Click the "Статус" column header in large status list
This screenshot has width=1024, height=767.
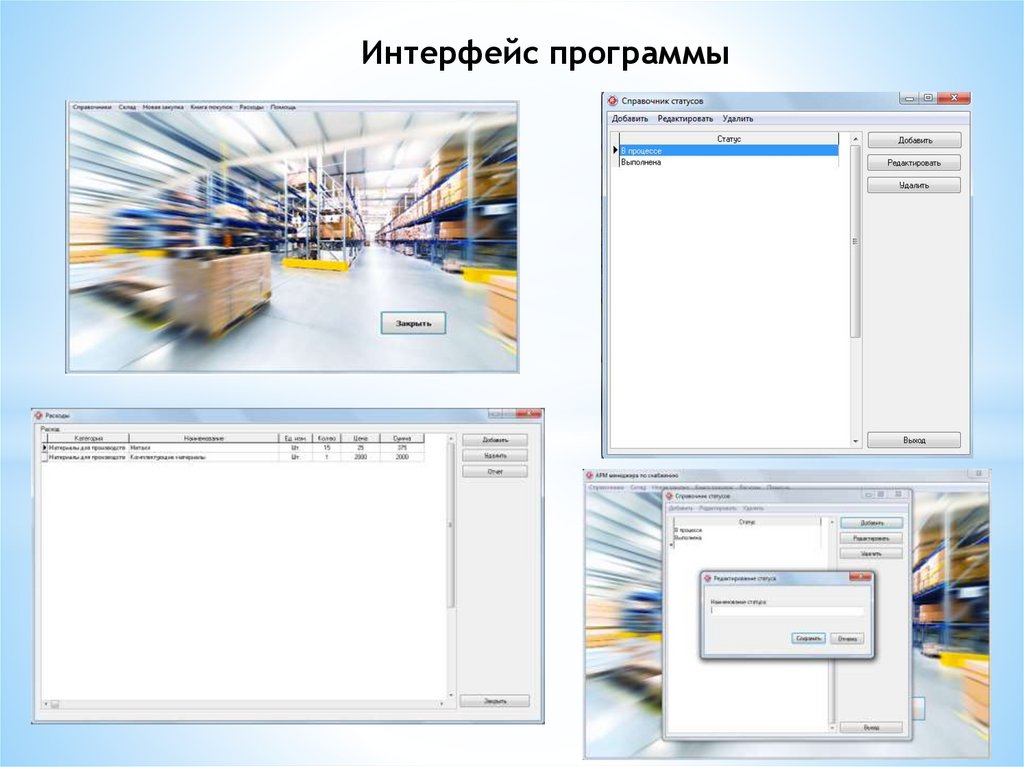728,139
